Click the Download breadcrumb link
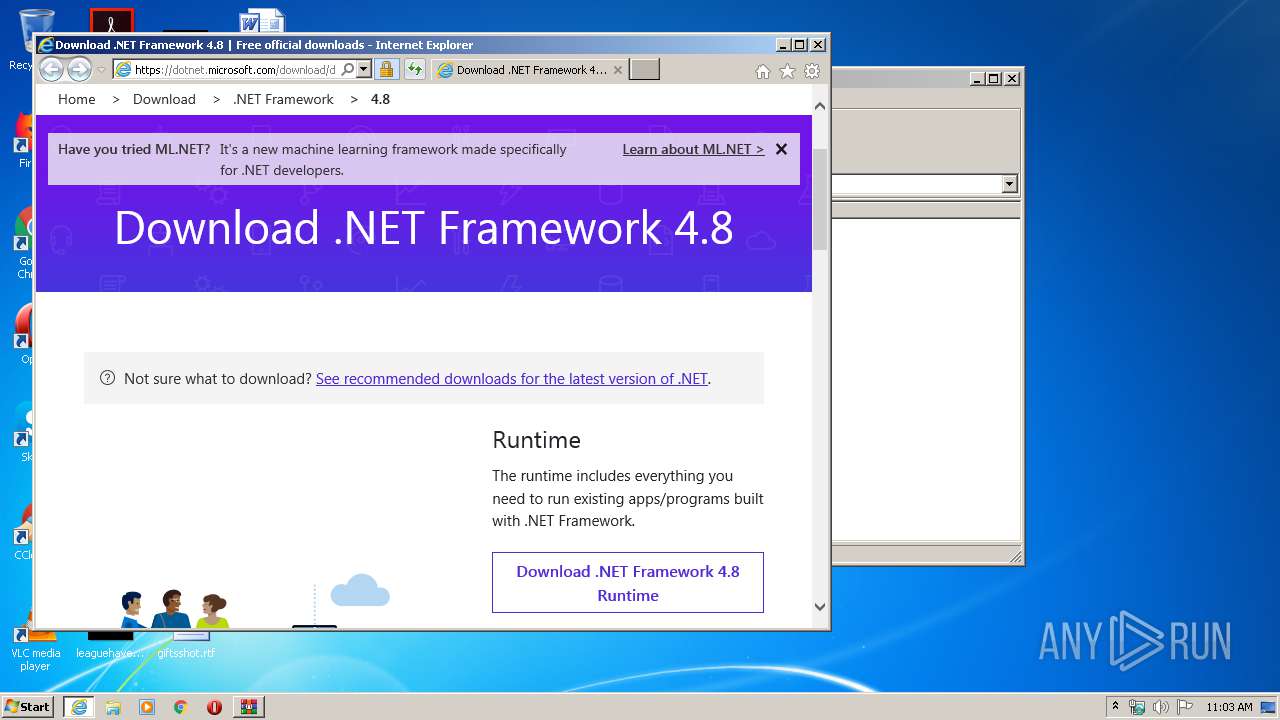 coord(164,99)
